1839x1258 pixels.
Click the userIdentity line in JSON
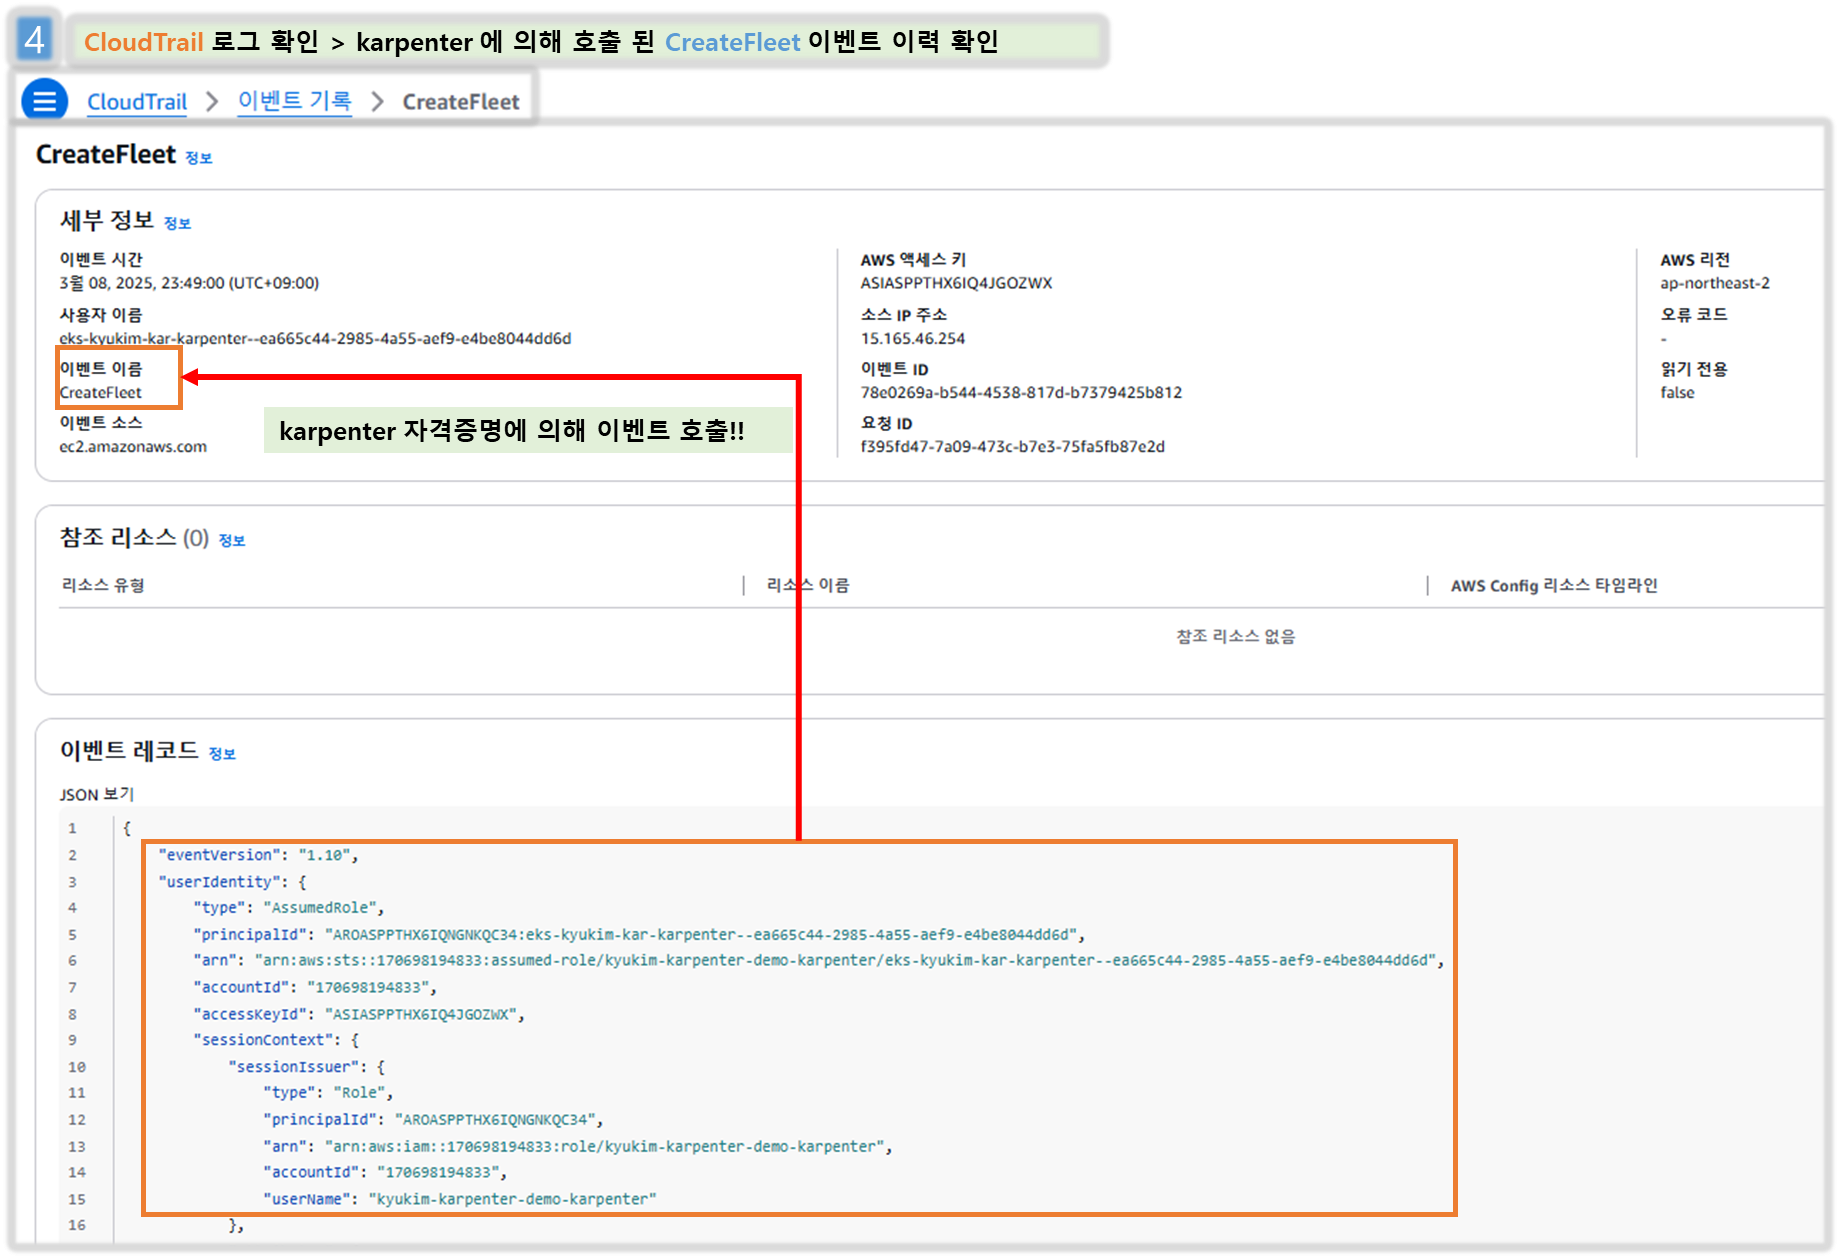[232, 882]
